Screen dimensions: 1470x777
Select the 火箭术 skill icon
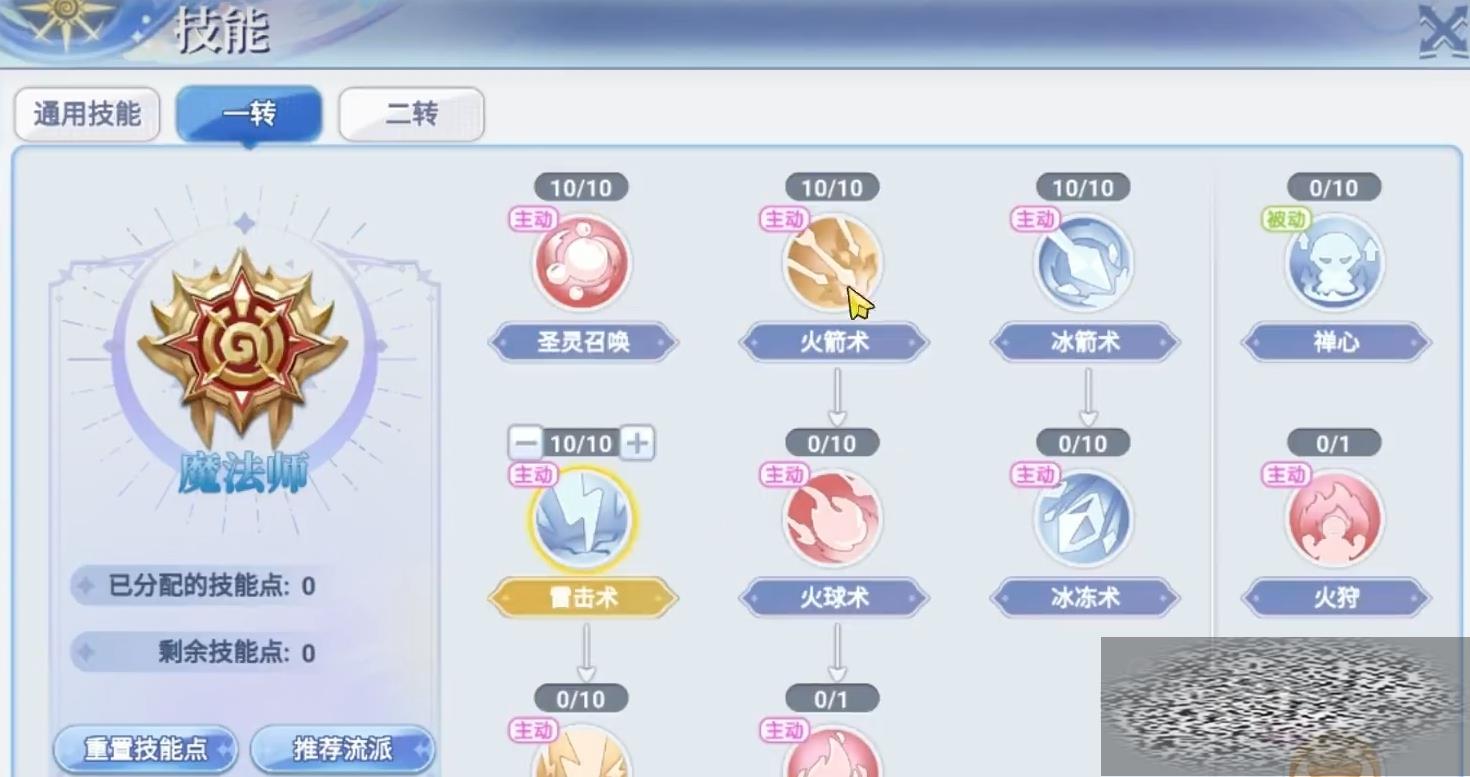tap(833, 264)
